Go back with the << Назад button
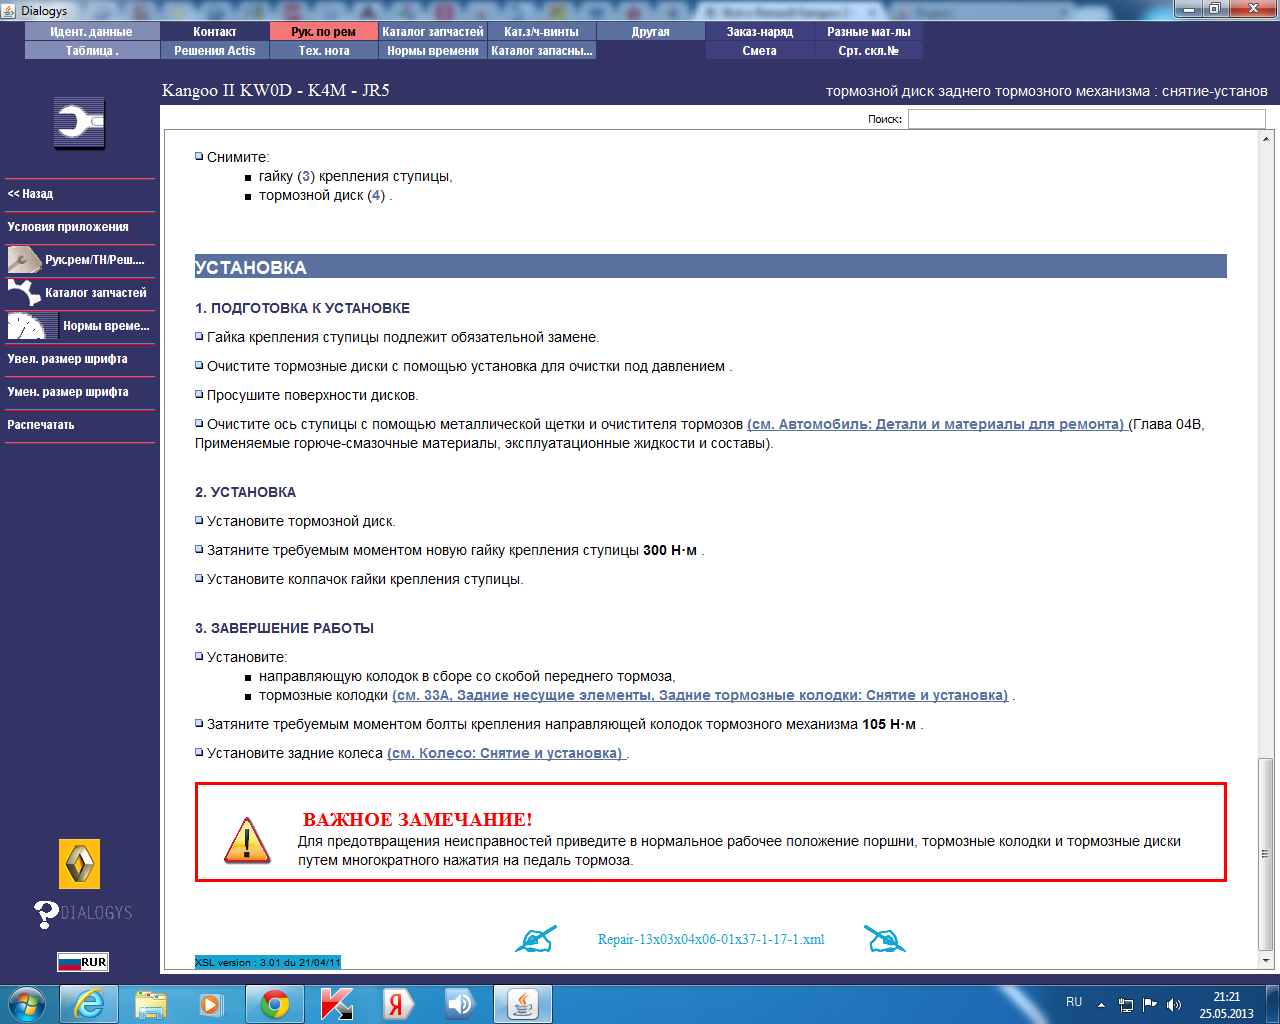Screen dimensions: 1280x1024 pos(80,194)
